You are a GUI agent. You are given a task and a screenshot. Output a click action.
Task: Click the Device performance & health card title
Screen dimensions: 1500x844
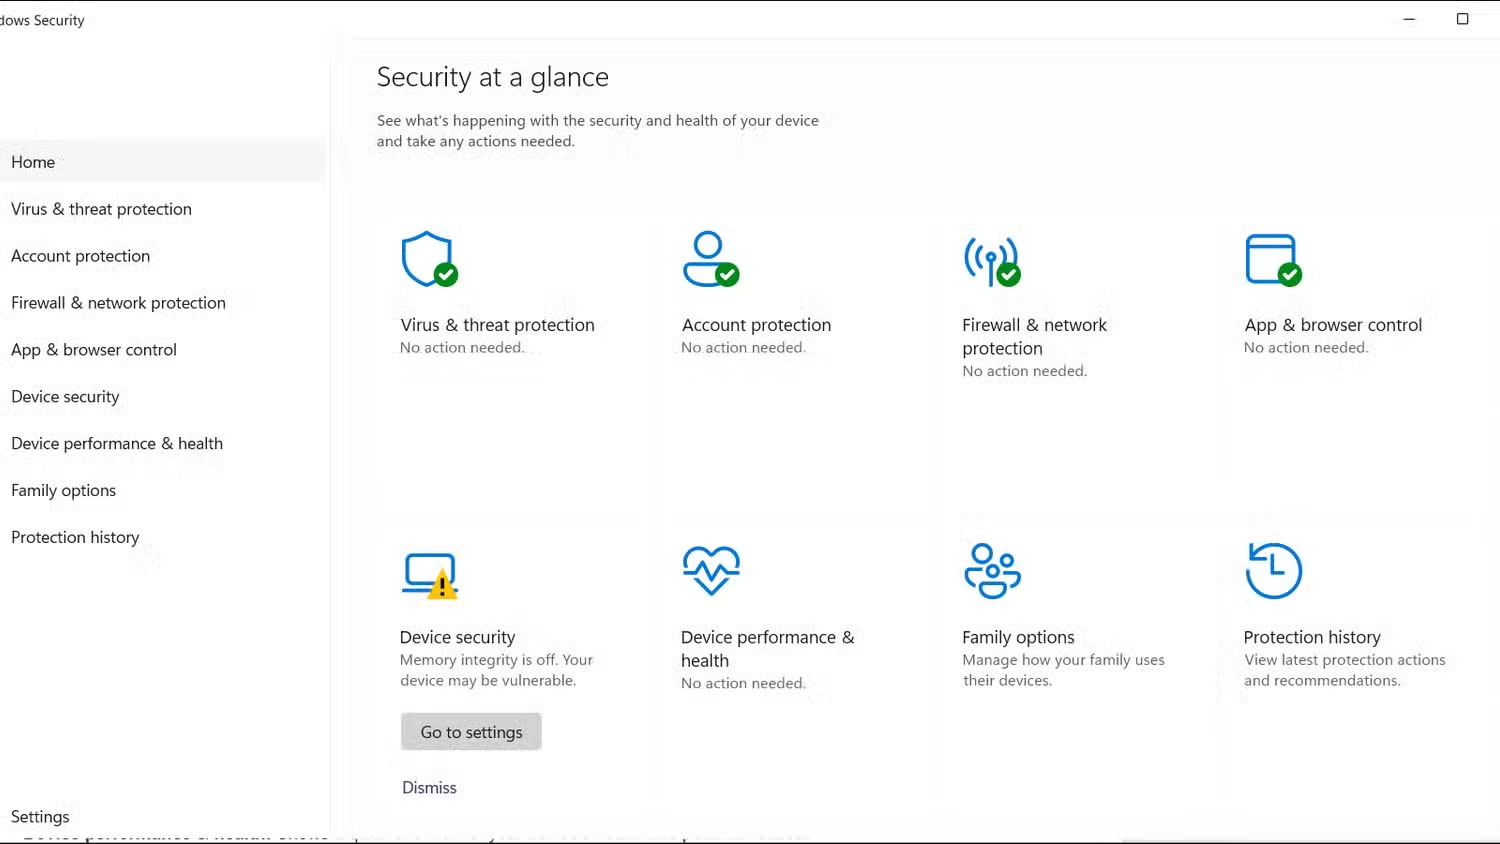click(767, 649)
